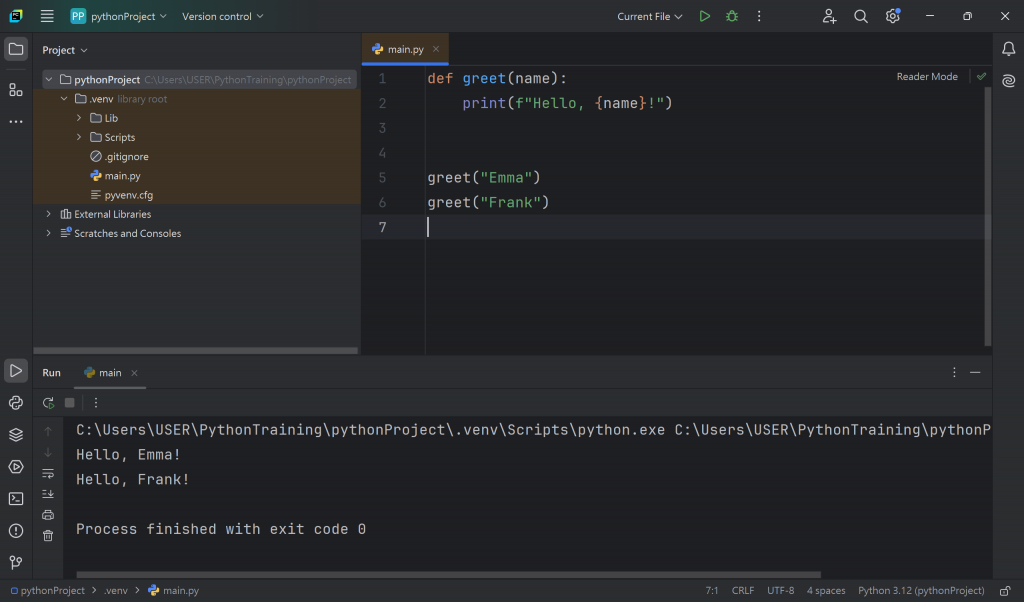Open the Terminal tool window
The height and width of the screenshot is (602, 1024).
[16, 499]
